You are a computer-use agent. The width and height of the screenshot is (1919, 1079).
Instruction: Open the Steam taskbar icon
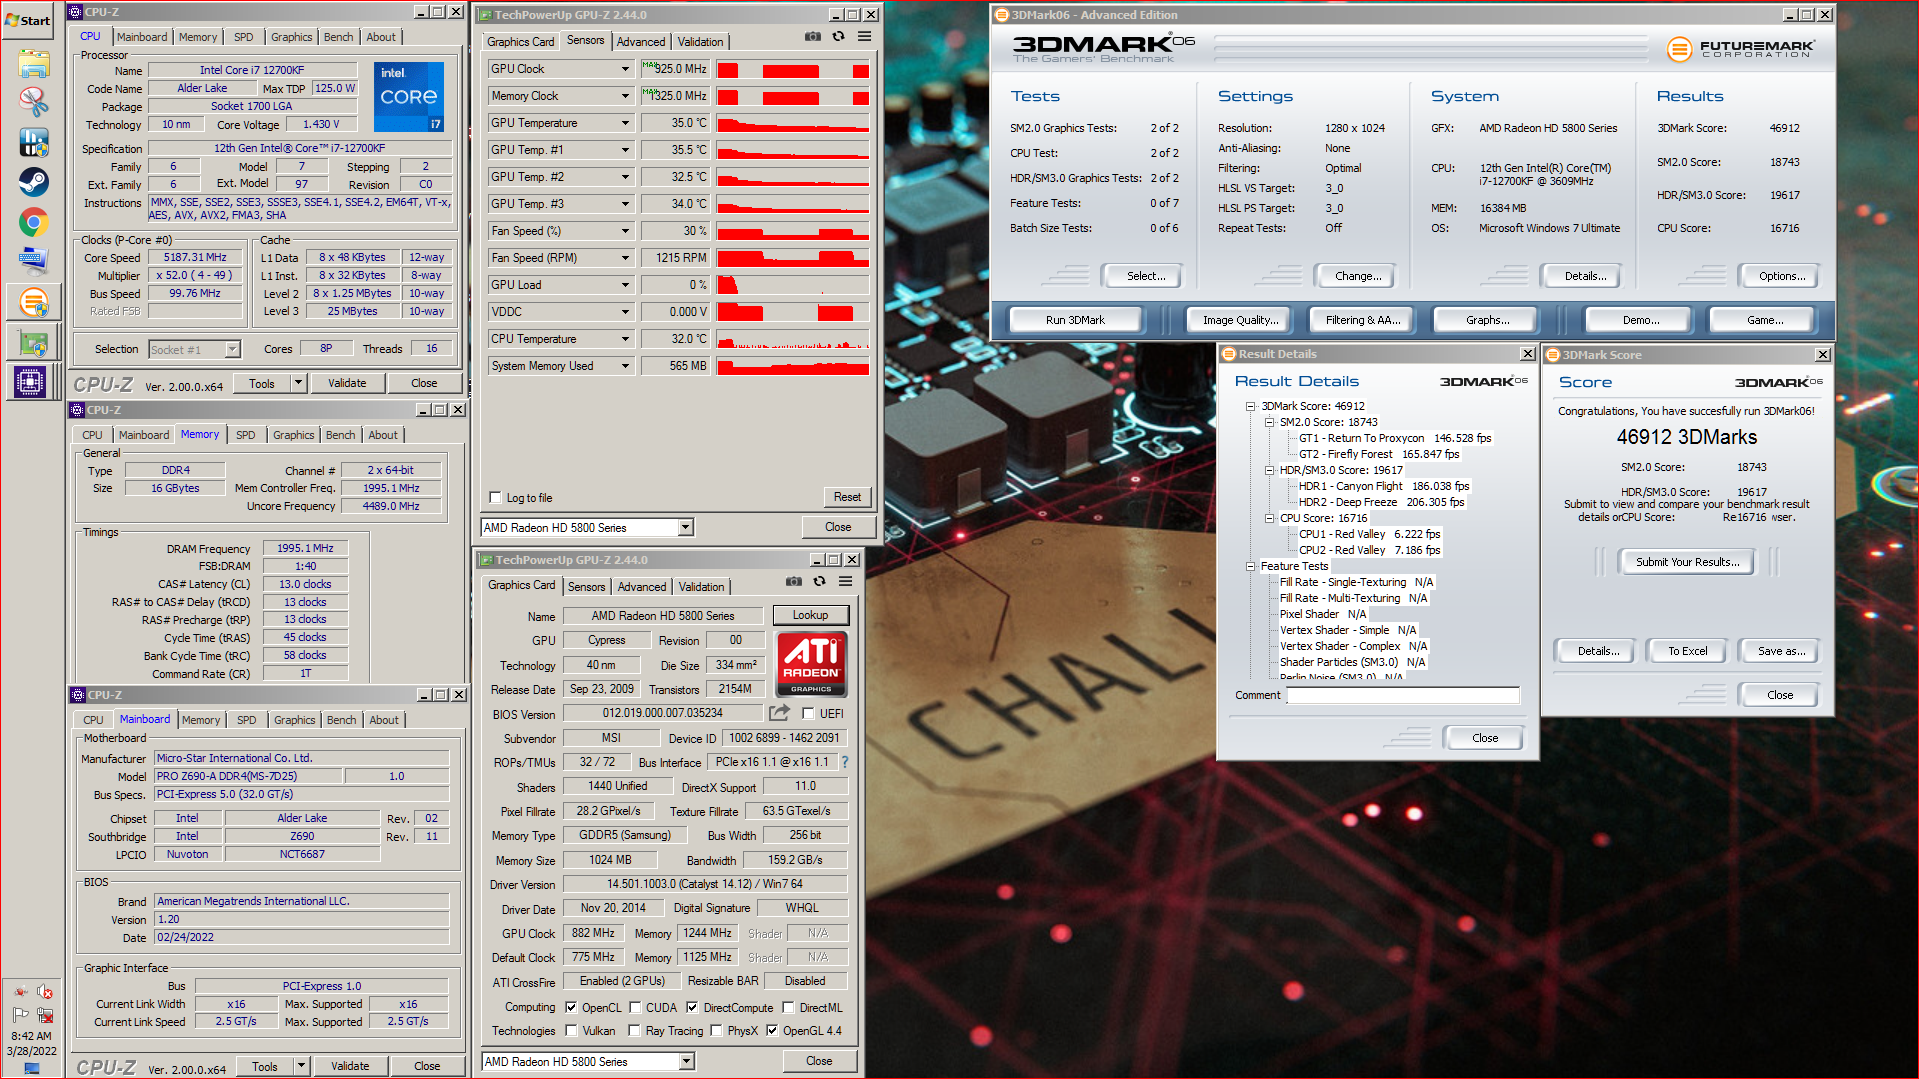tap(33, 182)
